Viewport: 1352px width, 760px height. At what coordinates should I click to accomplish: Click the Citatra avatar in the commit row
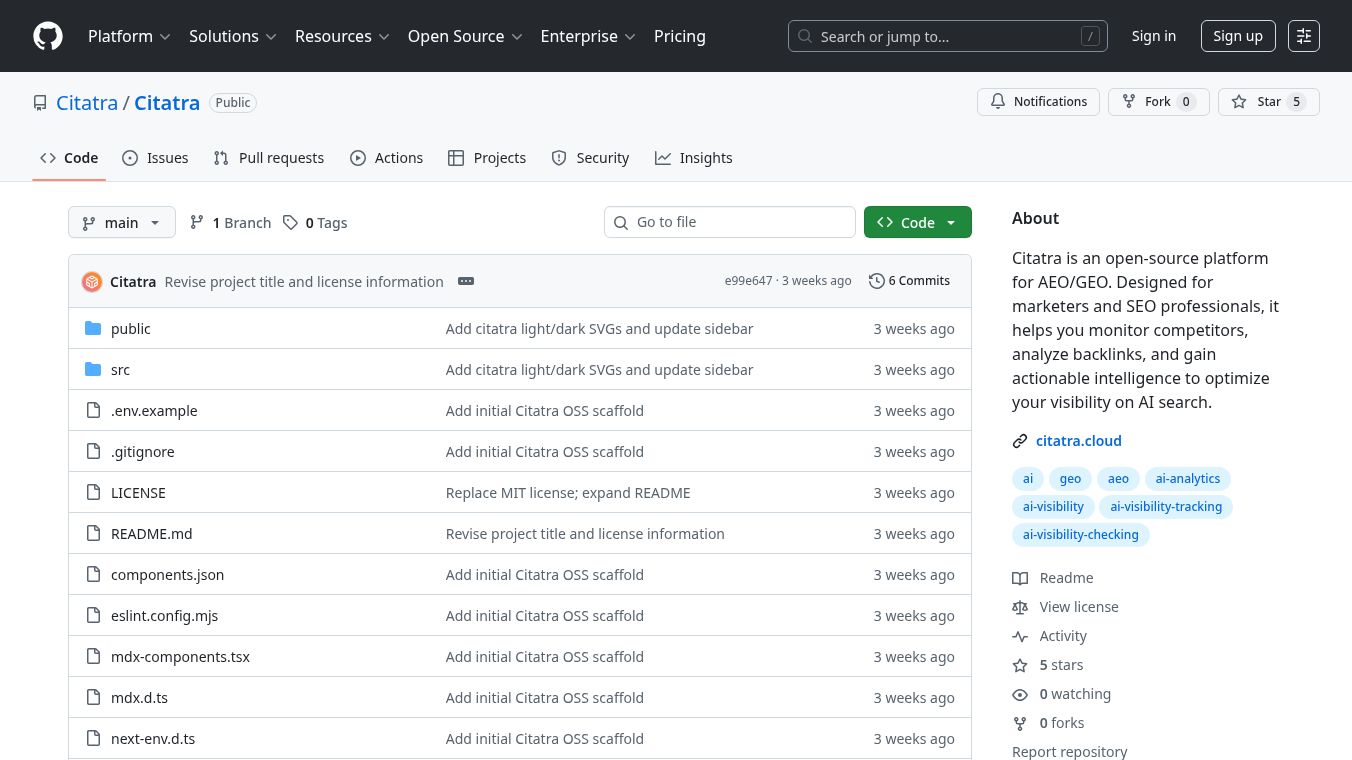(x=92, y=282)
